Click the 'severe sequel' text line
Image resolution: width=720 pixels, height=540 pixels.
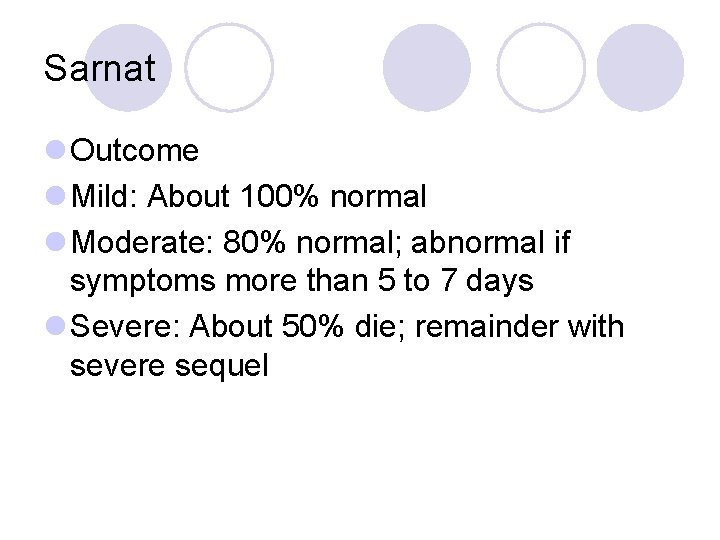coord(169,366)
